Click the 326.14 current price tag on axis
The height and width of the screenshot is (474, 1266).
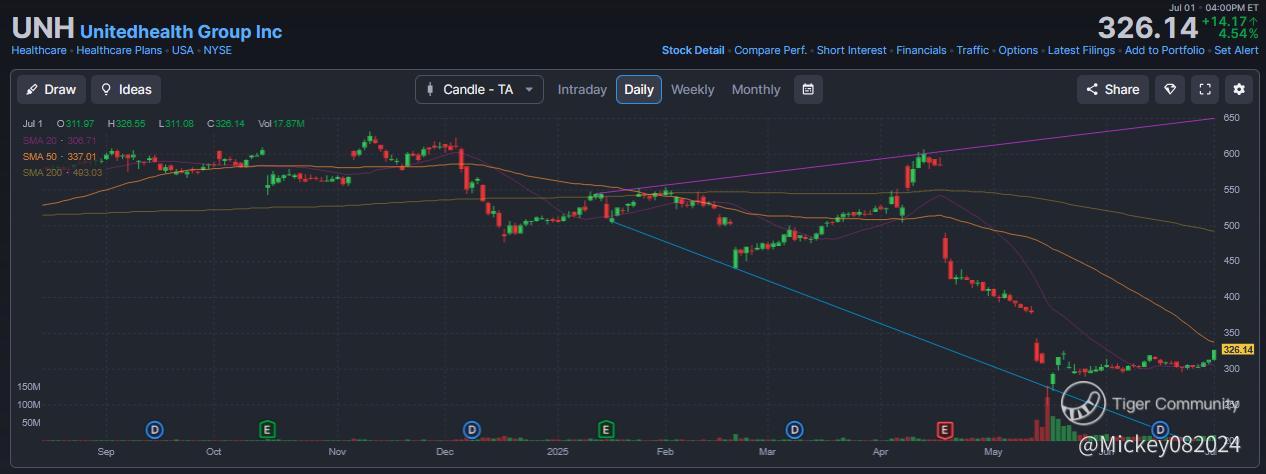tap(1238, 350)
